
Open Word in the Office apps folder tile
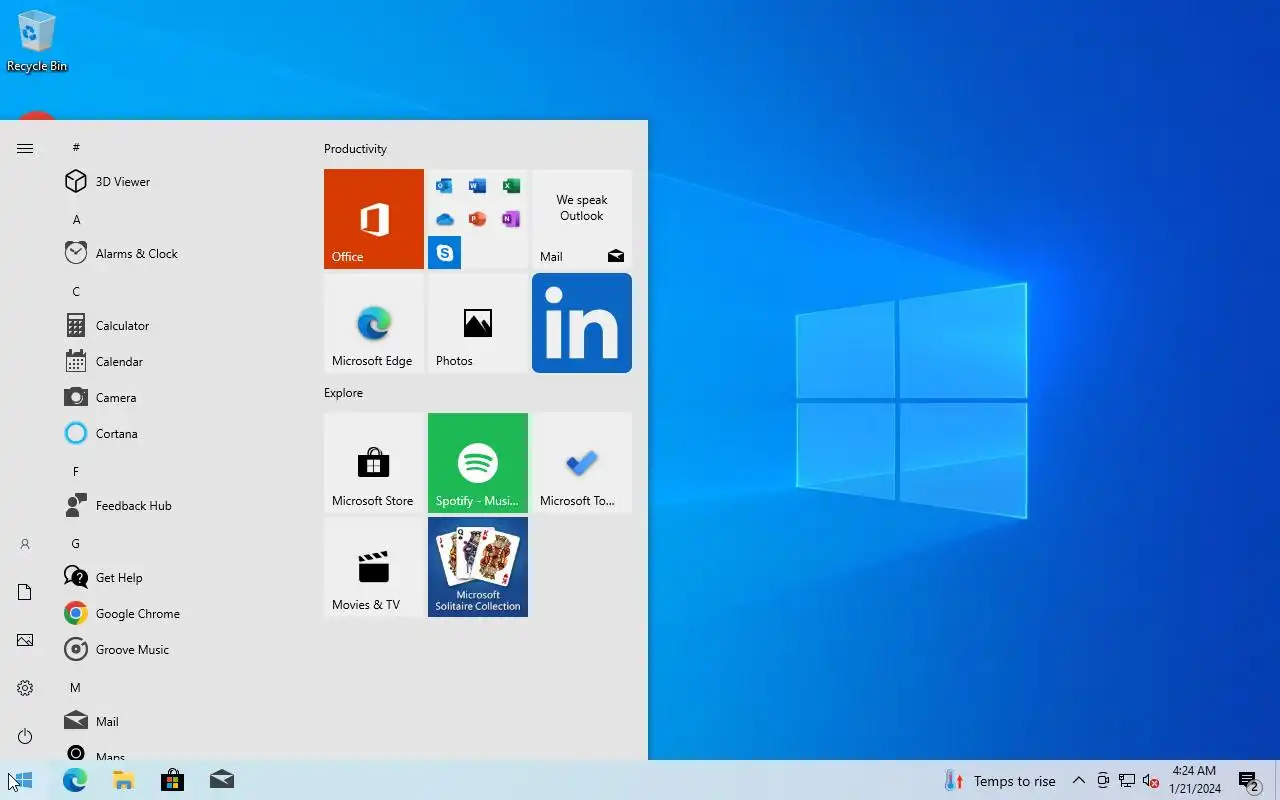(x=478, y=186)
